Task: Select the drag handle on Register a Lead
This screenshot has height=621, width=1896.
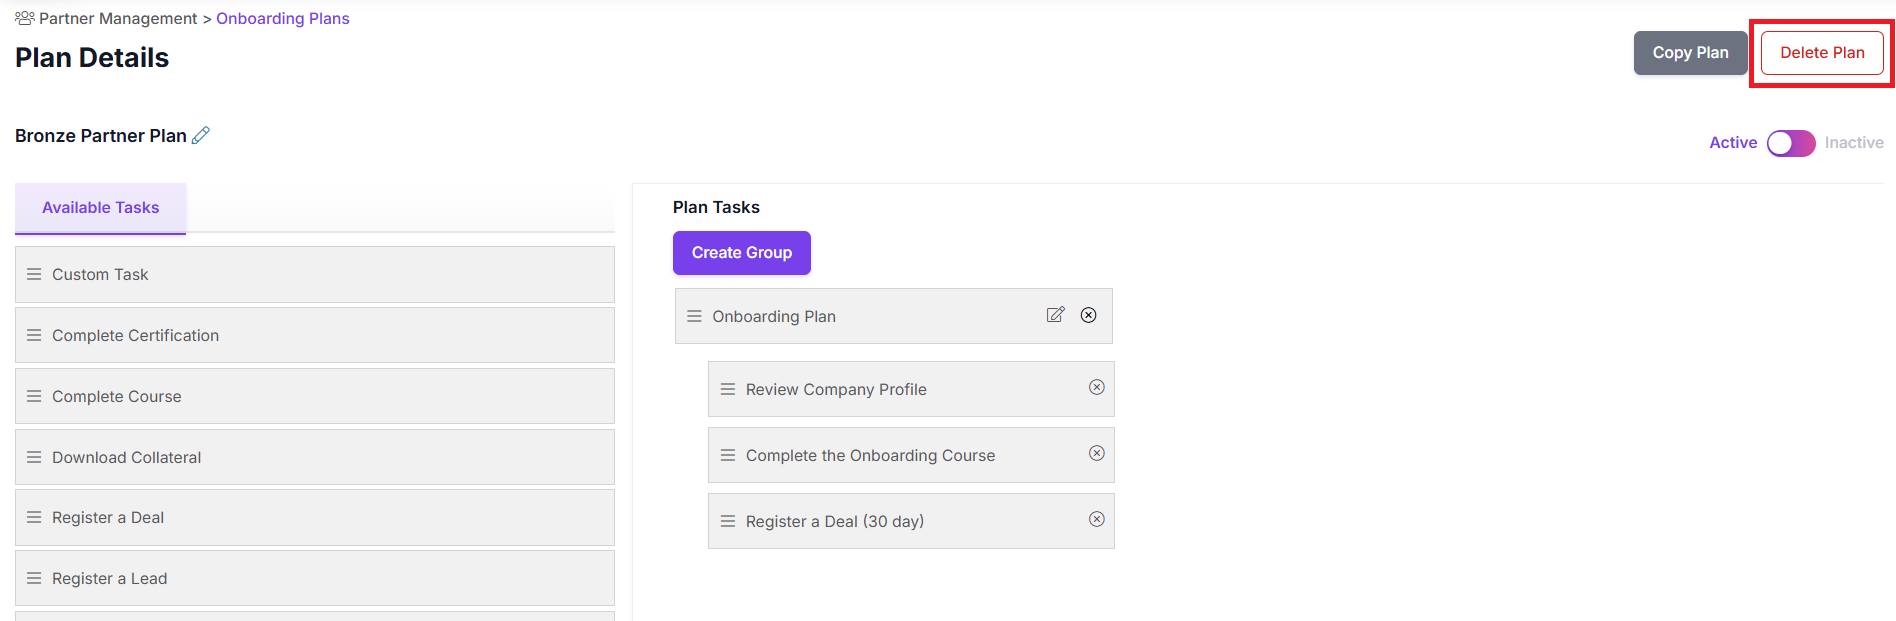Action: pyautogui.click(x=34, y=577)
